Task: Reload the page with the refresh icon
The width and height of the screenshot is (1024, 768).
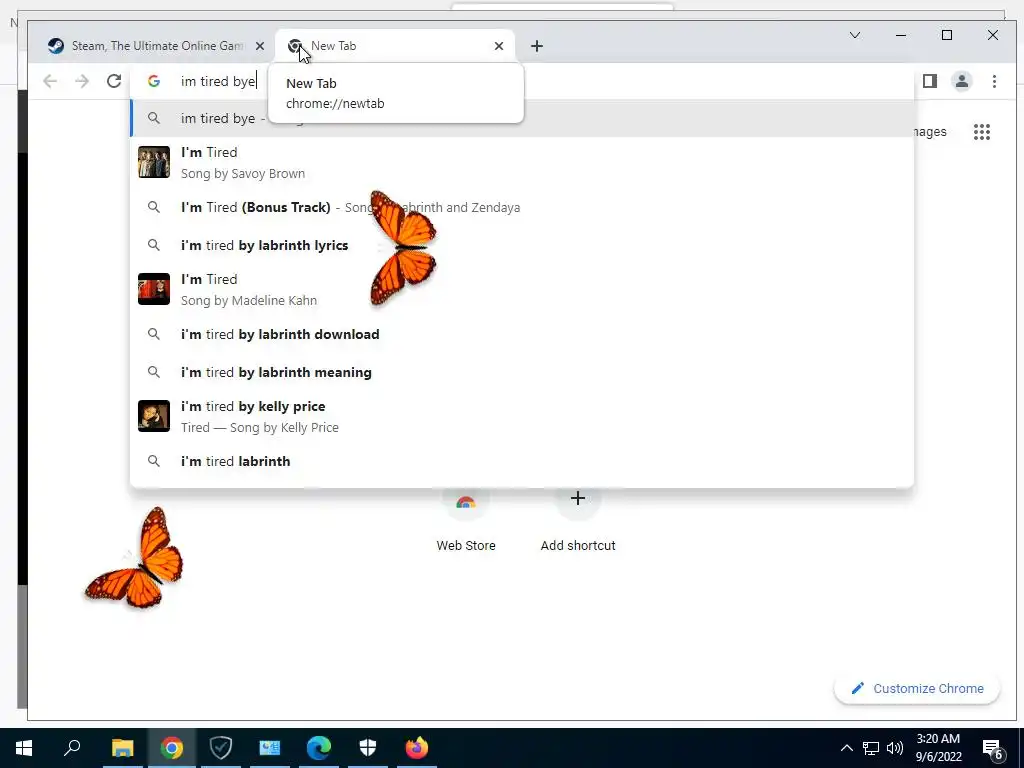Action: pos(114,81)
